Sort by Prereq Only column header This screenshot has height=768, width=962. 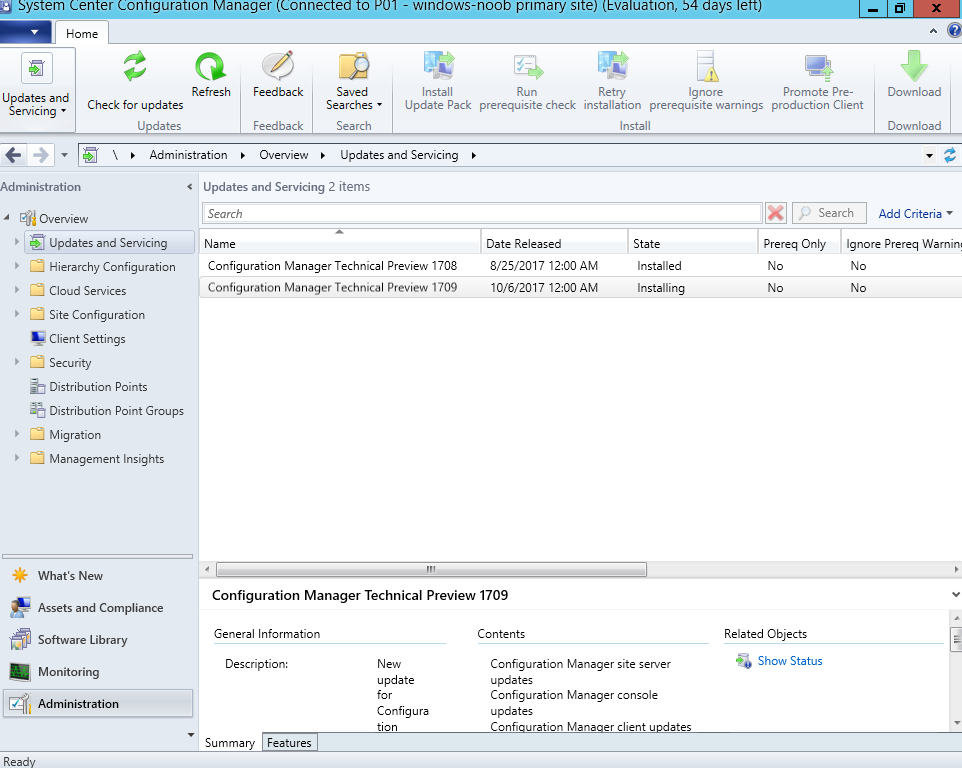click(x=799, y=244)
